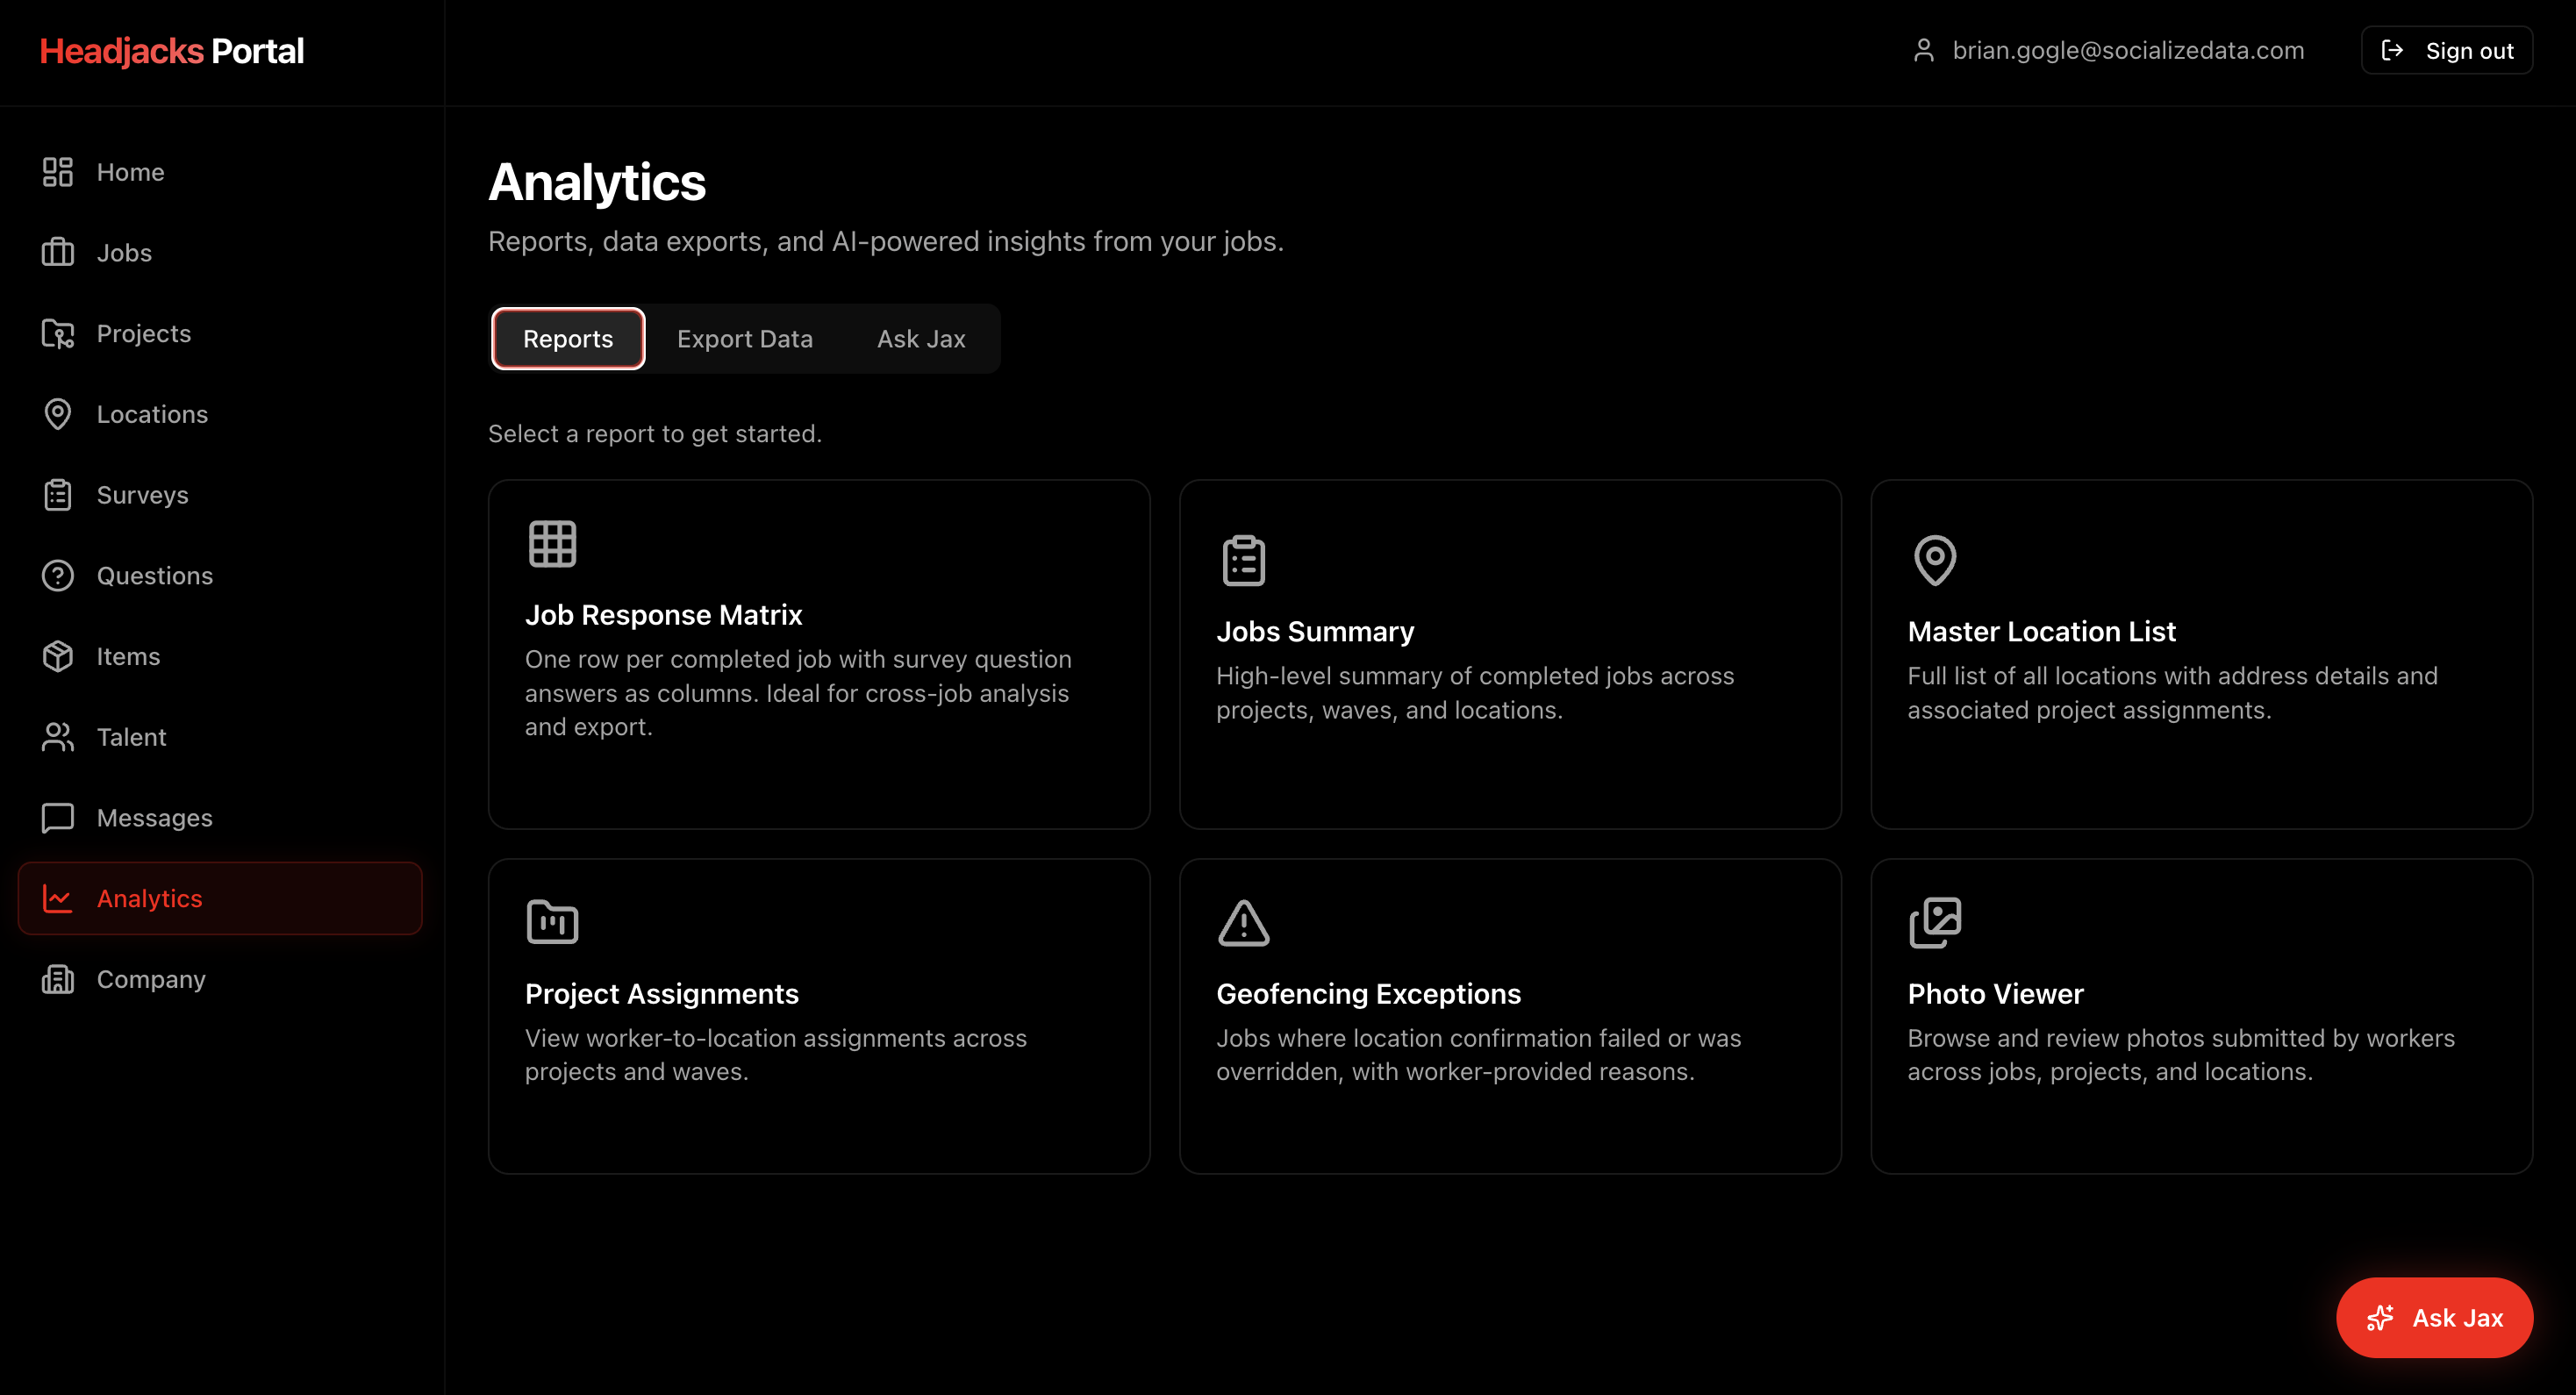Image resolution: width=2576 pixels, height=1395 pixels.
Task: Open the Talent page link
Action: [x=220, y=737]
